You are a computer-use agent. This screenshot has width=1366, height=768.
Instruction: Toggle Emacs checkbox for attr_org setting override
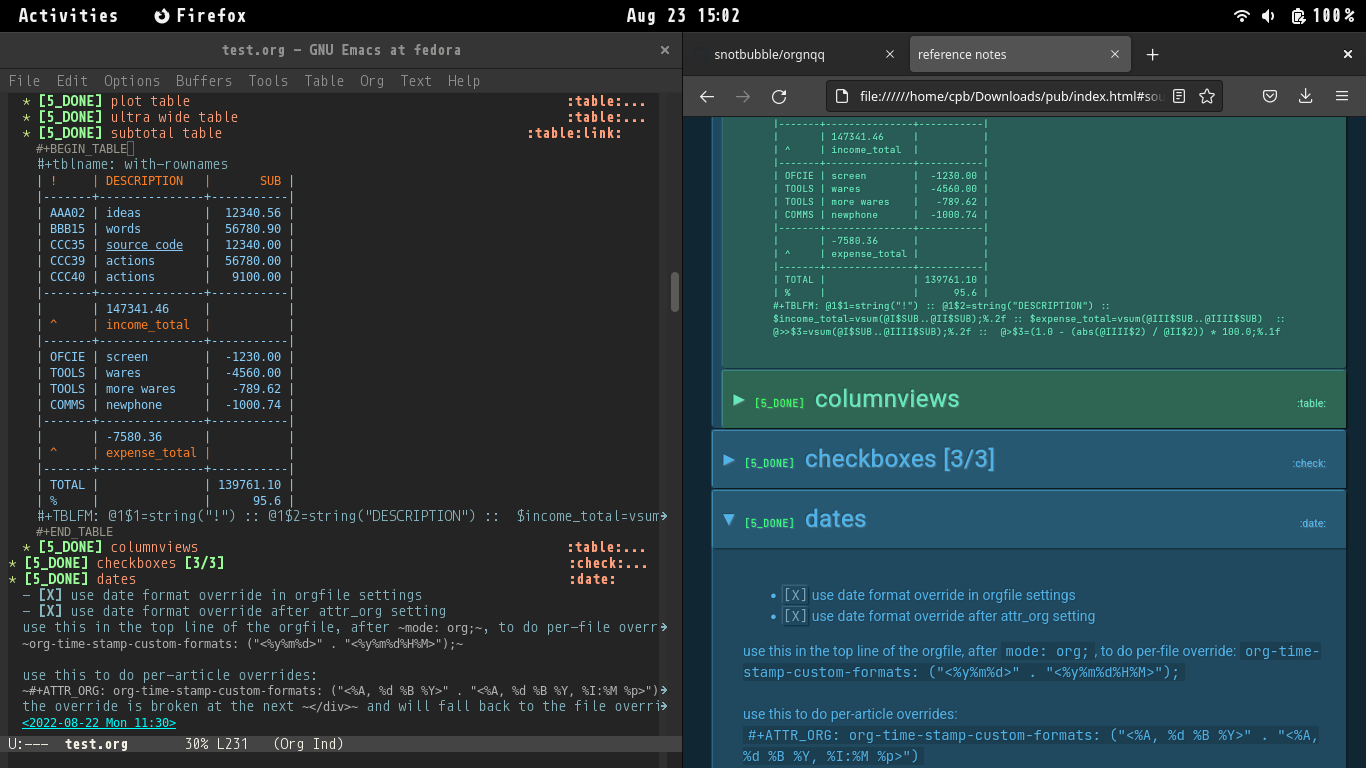coord(50,611)
